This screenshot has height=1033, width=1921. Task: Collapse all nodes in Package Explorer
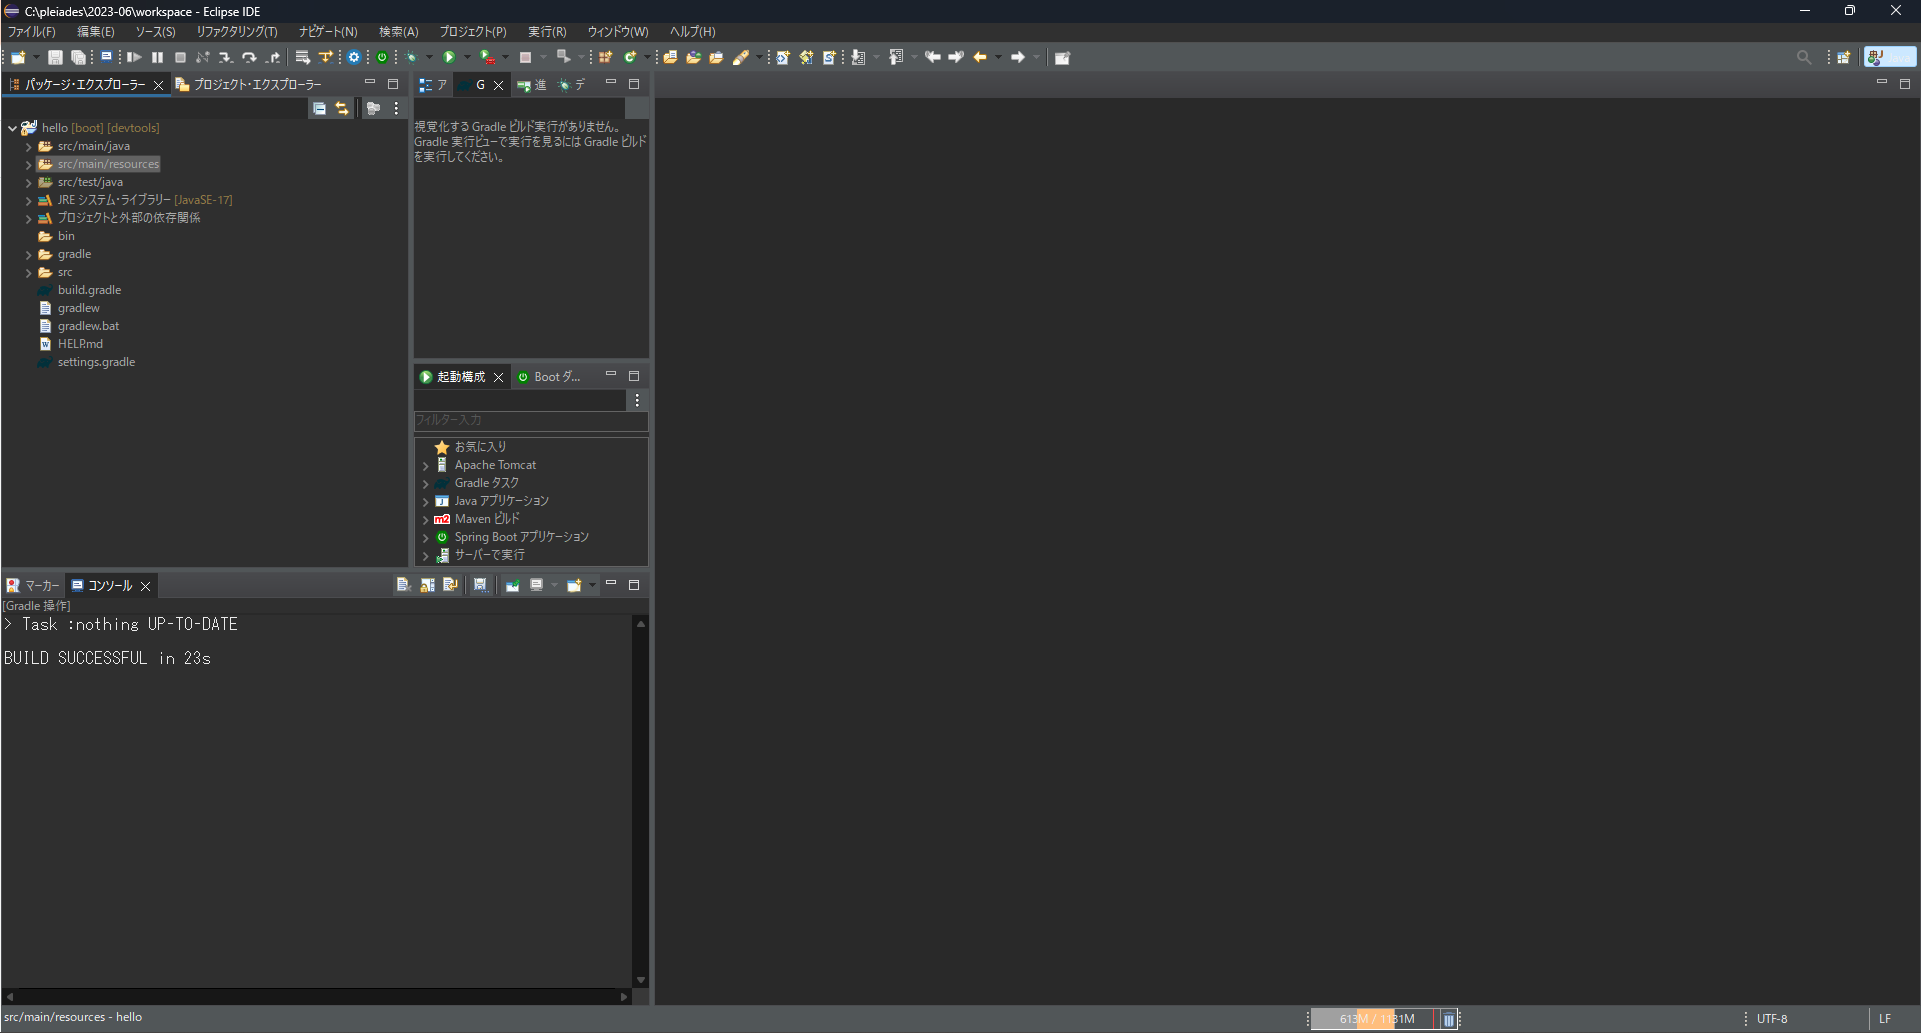[x=319, y=108]
